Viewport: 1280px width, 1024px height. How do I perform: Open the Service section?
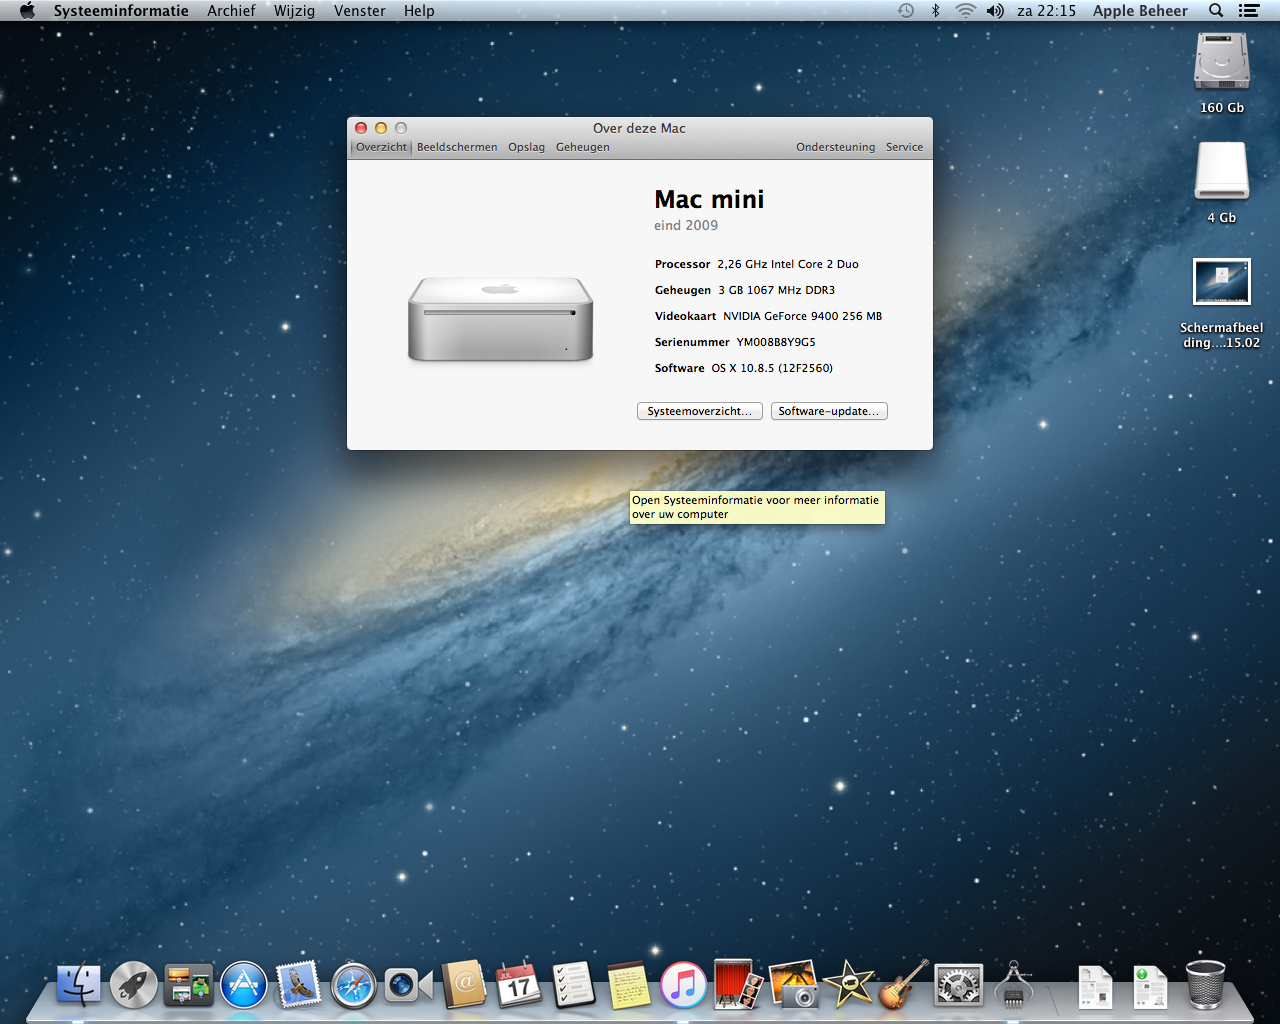(904, 147)
